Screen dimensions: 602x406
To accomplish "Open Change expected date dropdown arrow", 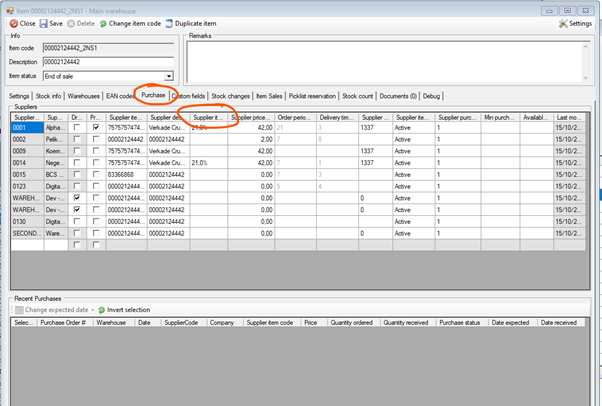I will point(93,310).
